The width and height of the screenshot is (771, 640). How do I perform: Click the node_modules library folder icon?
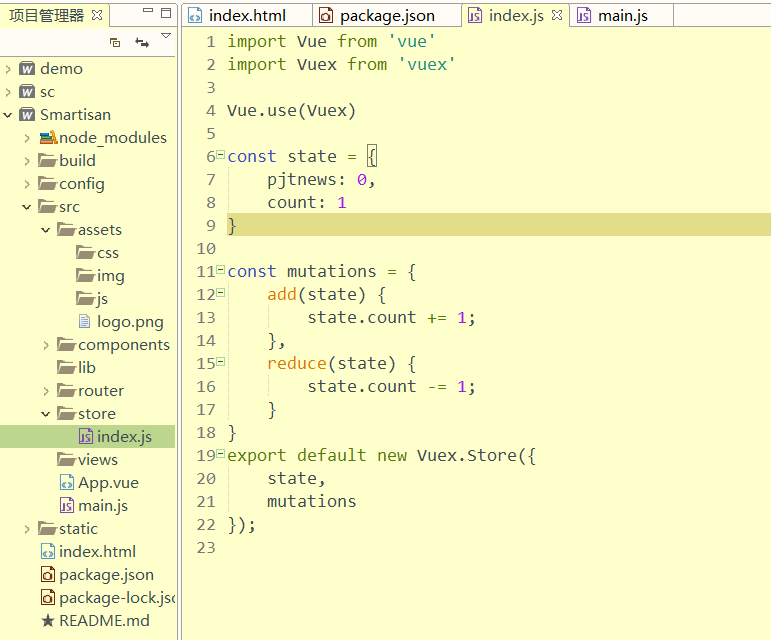point(48,138)
